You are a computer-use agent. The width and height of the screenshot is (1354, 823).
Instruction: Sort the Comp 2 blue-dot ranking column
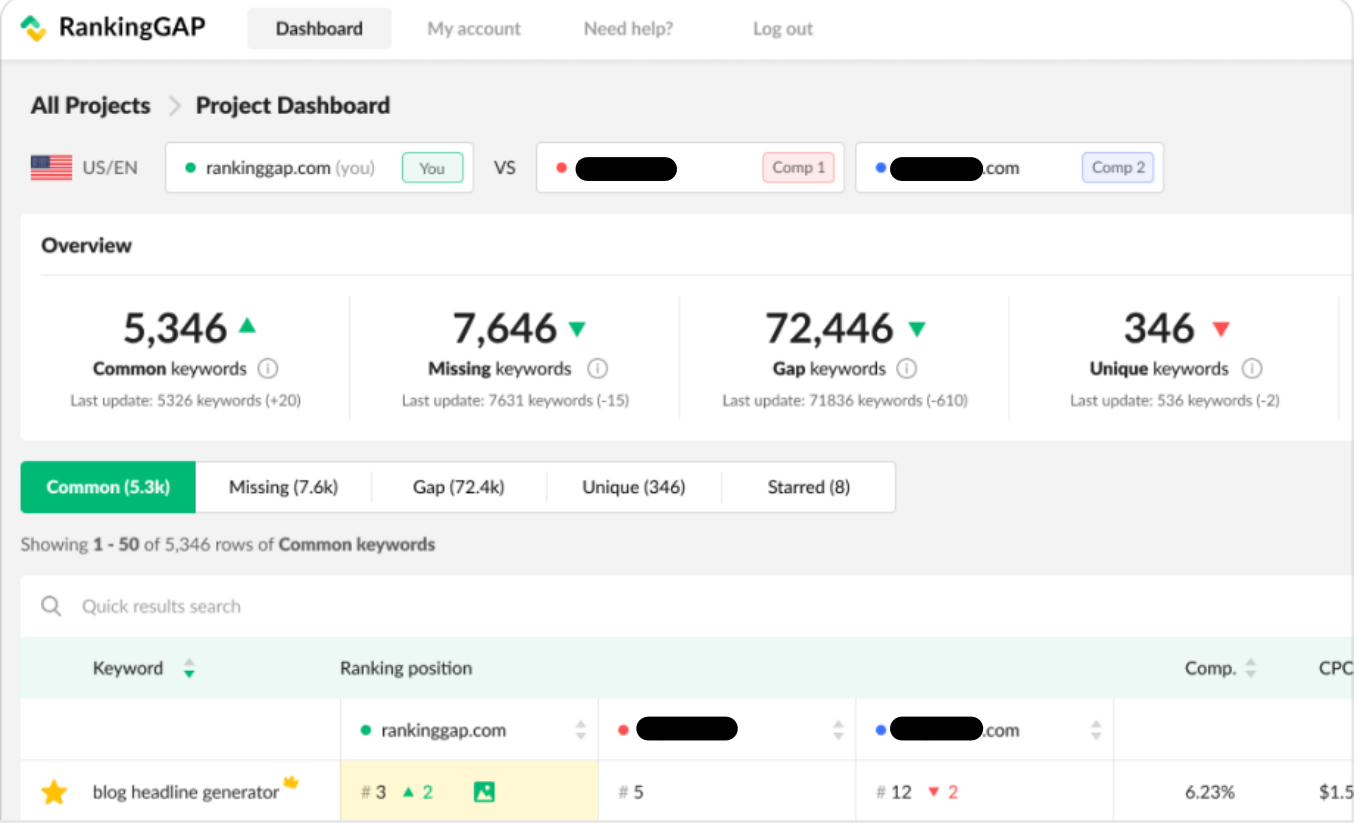[x=1097, y=730]
